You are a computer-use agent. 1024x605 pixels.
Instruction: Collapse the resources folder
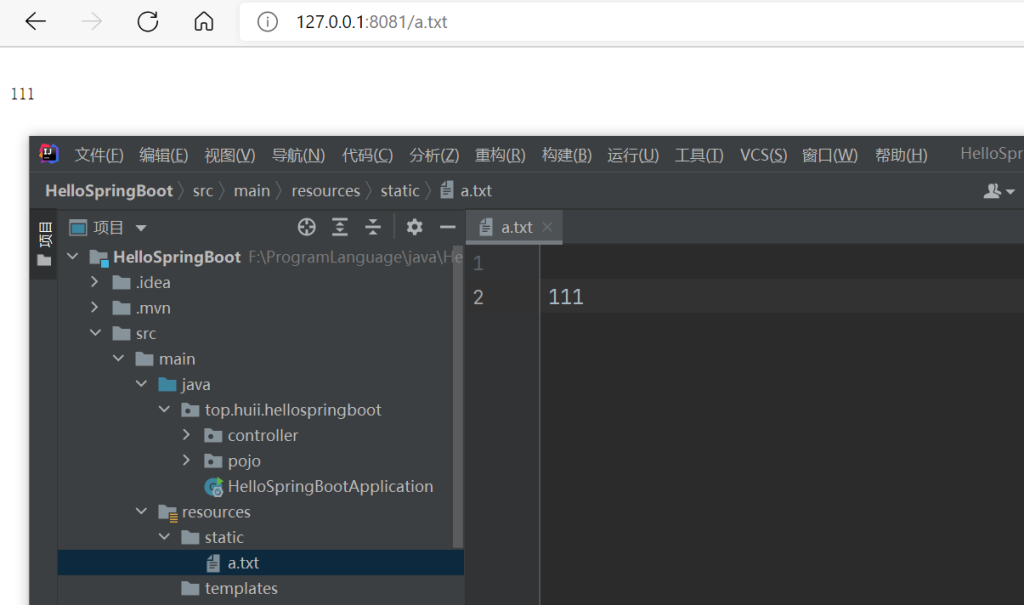(x=141, y=512)
